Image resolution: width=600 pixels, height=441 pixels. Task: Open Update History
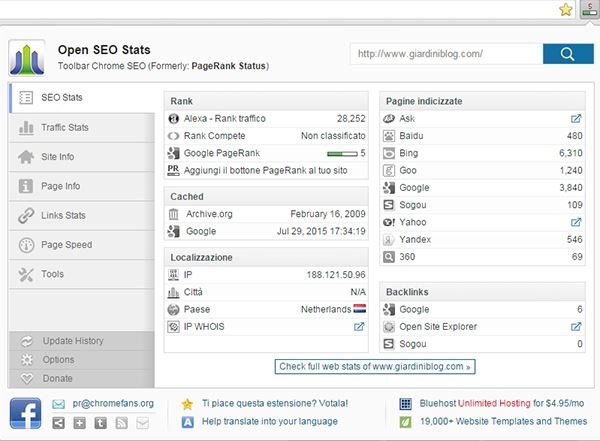82,341
